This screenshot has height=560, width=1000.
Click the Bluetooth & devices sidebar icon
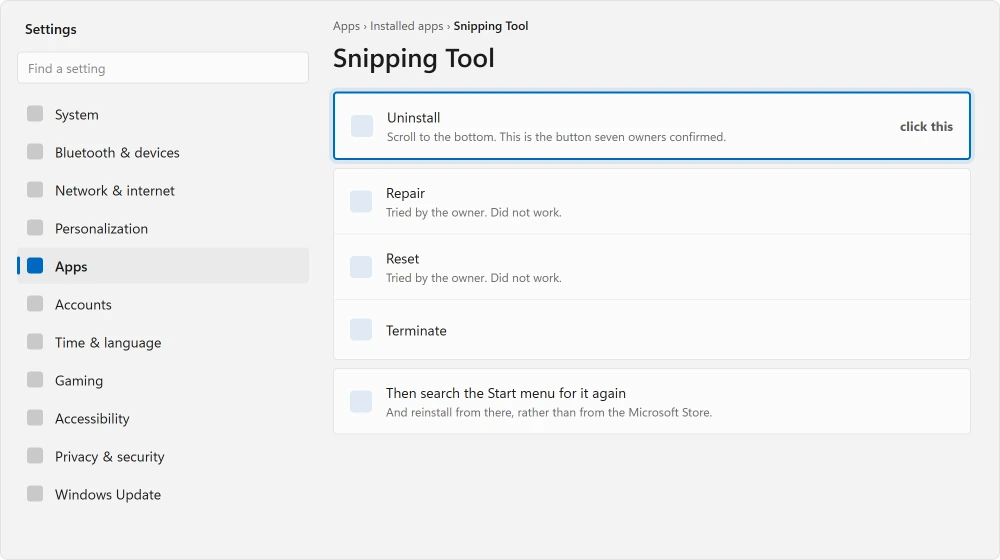35,152
